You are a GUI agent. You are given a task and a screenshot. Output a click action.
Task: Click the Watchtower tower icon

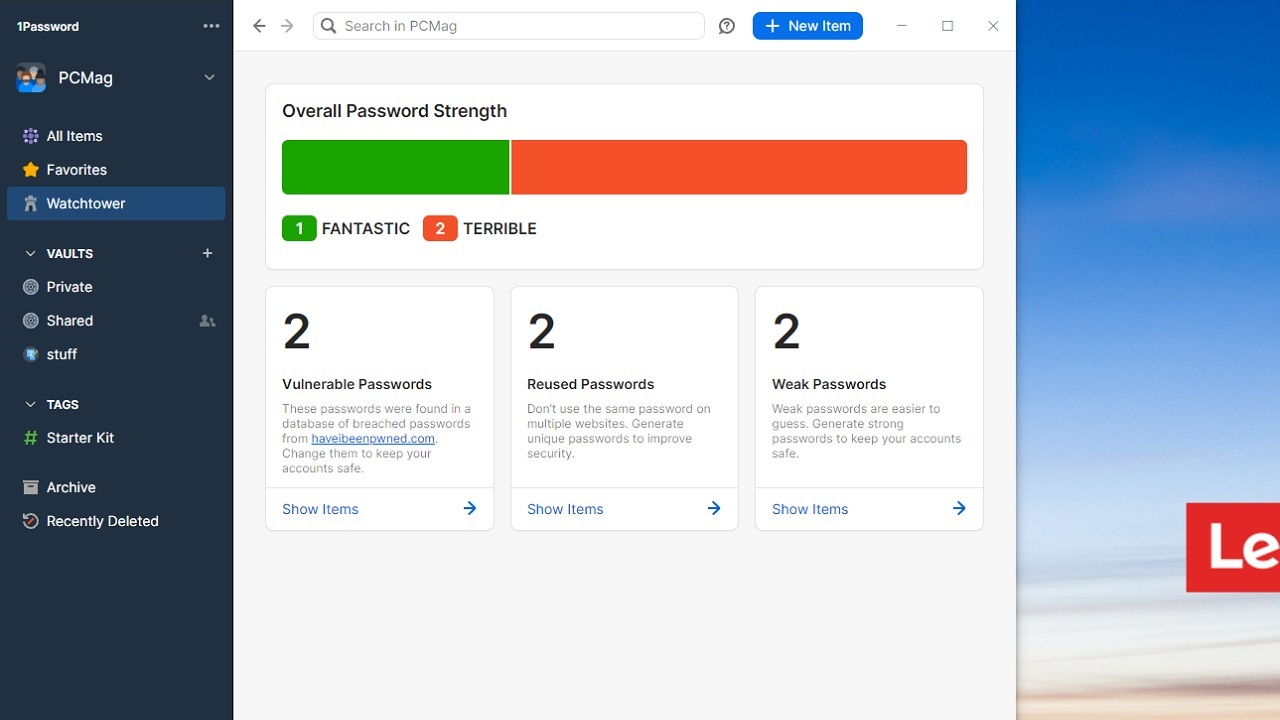click(x=31, y=203)
